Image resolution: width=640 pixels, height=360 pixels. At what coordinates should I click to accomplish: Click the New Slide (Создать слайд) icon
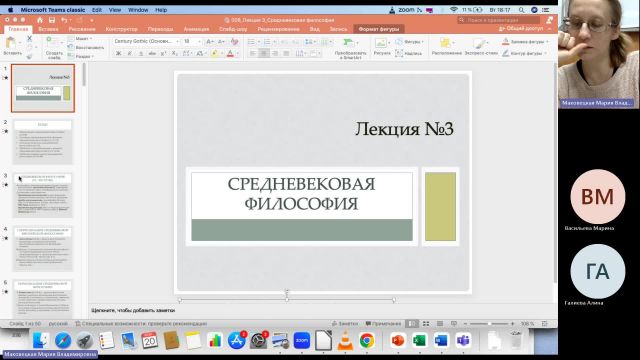[53, 42]
